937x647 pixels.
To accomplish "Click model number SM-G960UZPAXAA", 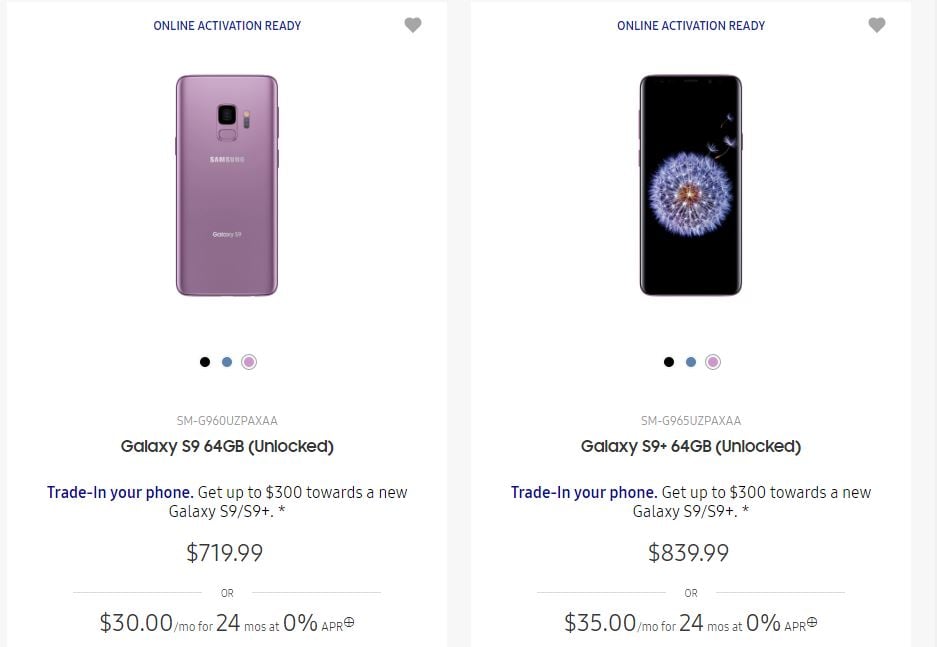I will pos(227,421).
